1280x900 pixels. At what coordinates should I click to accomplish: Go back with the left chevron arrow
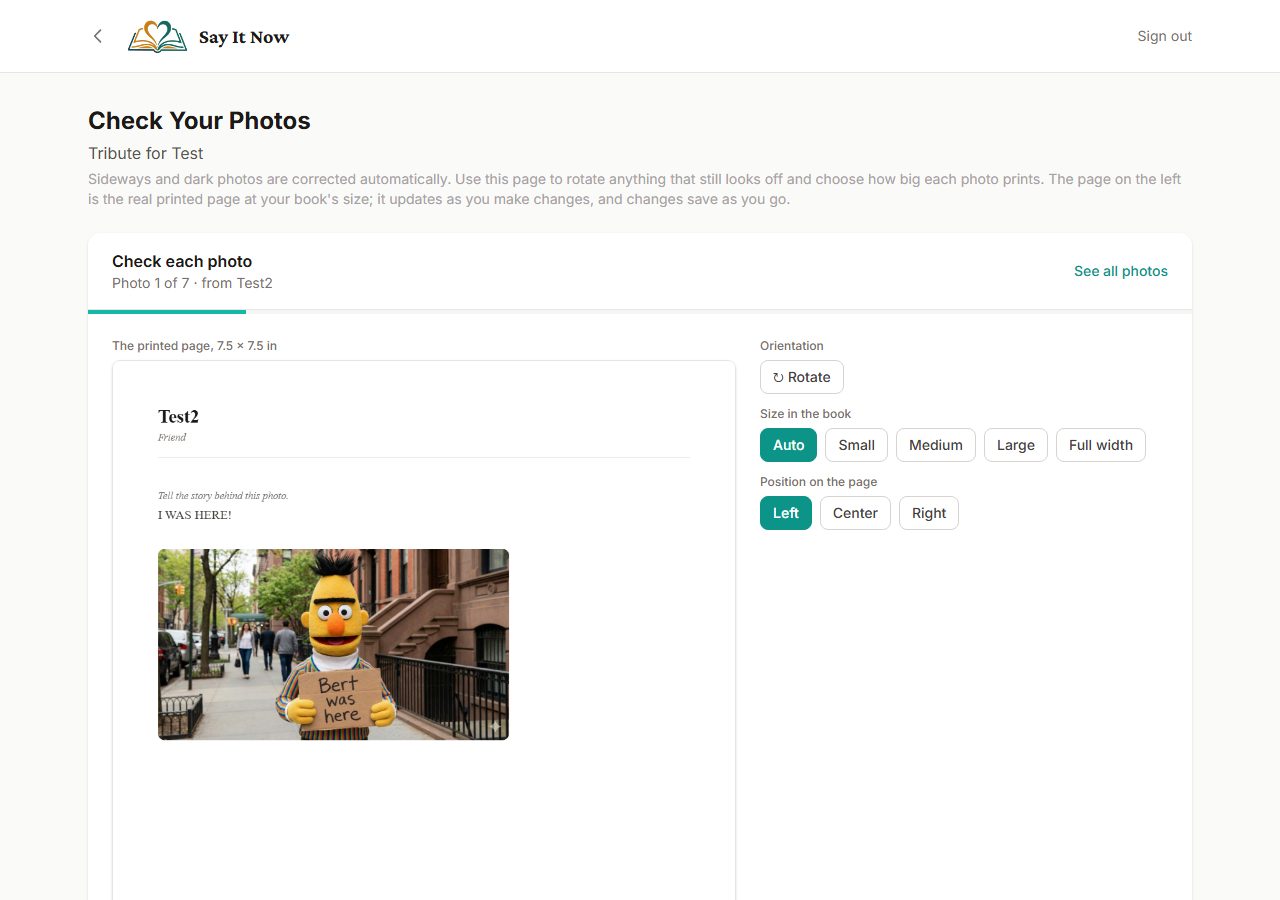(x=97, y=36)
